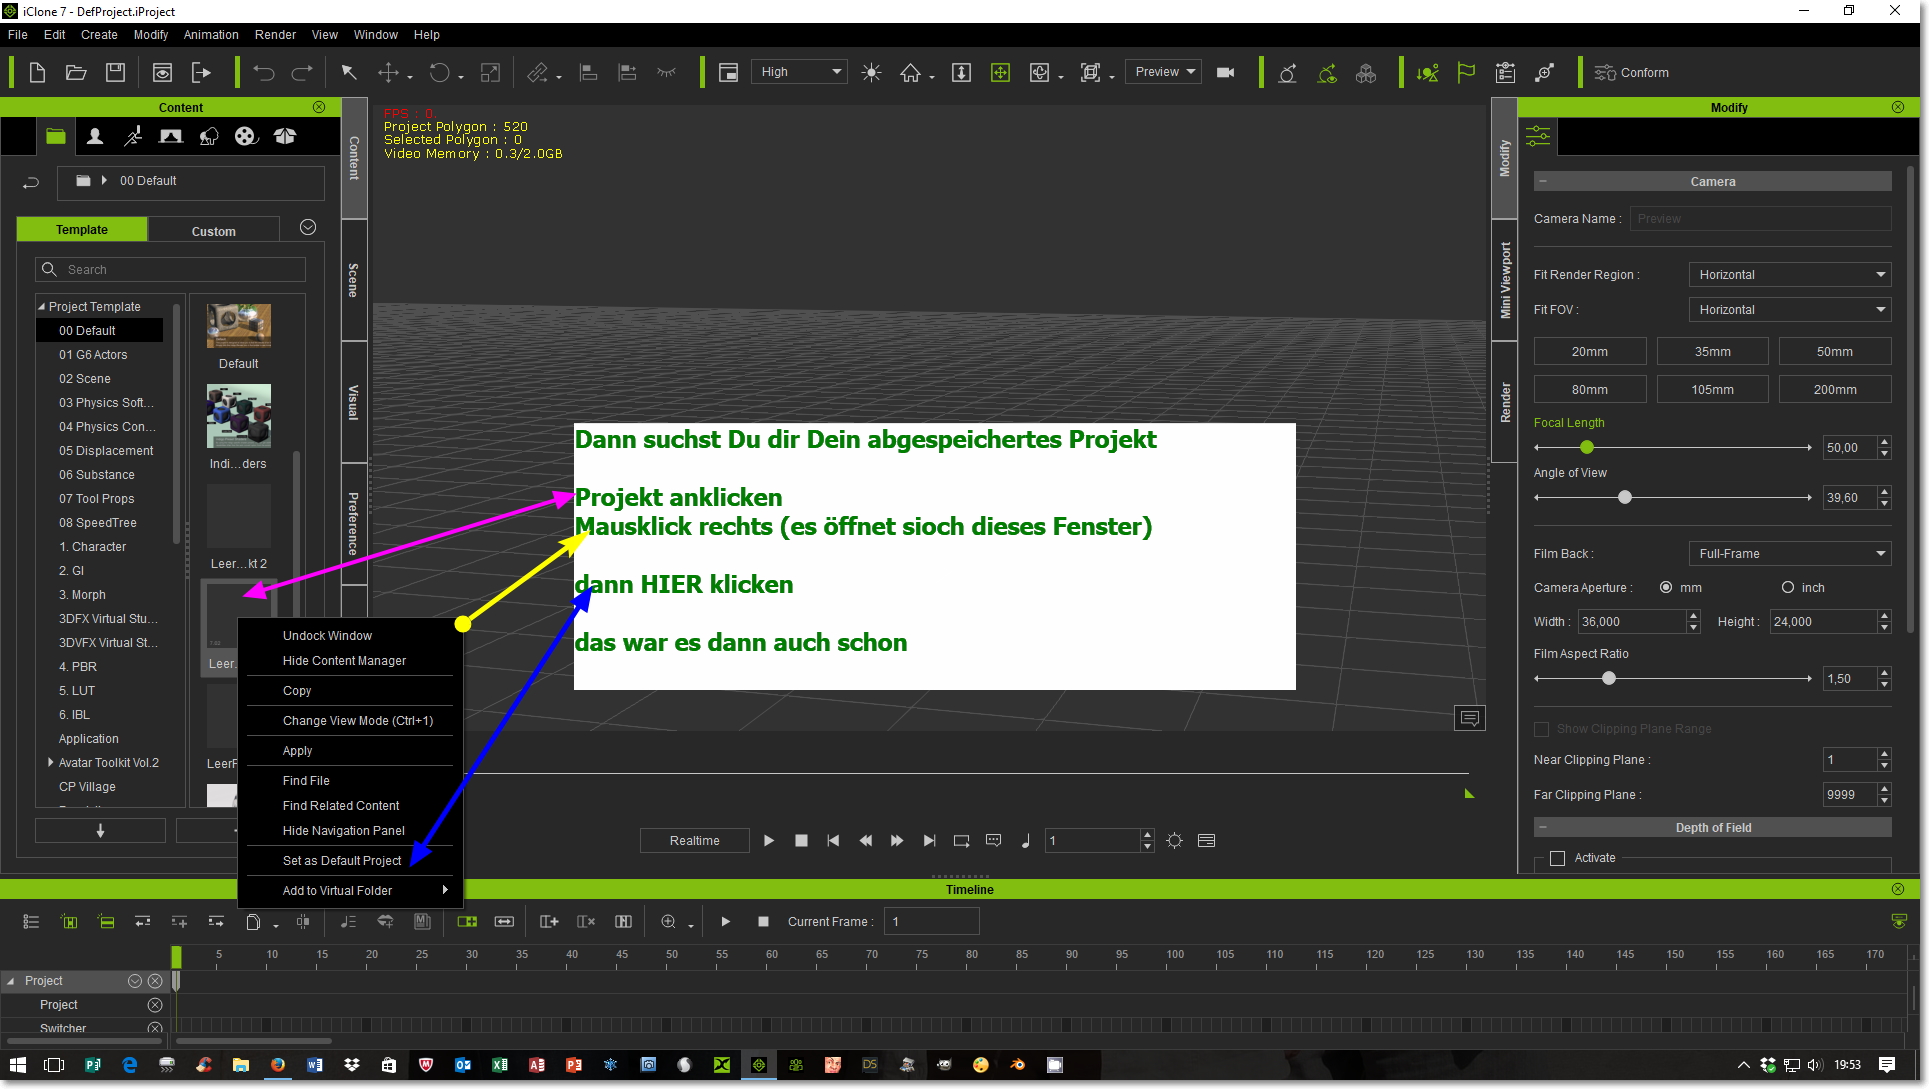Click the Undo arrow icon
This screenshot has width=1929, height=1089.
tap(264, 72)
